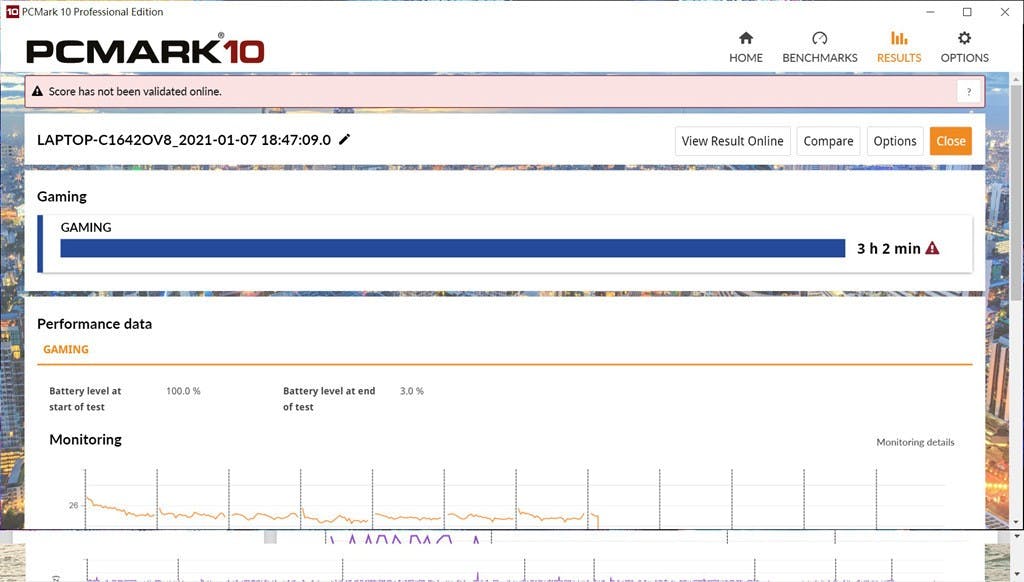Open the Options gear icon

pyautogui.click(x=965, y=38)
